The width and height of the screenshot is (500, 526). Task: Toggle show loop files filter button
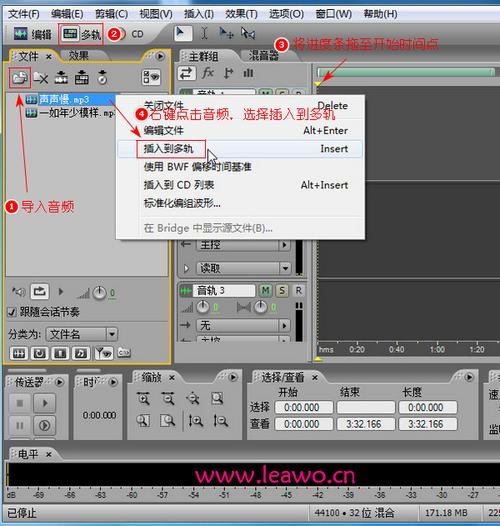tap(39, 353)
